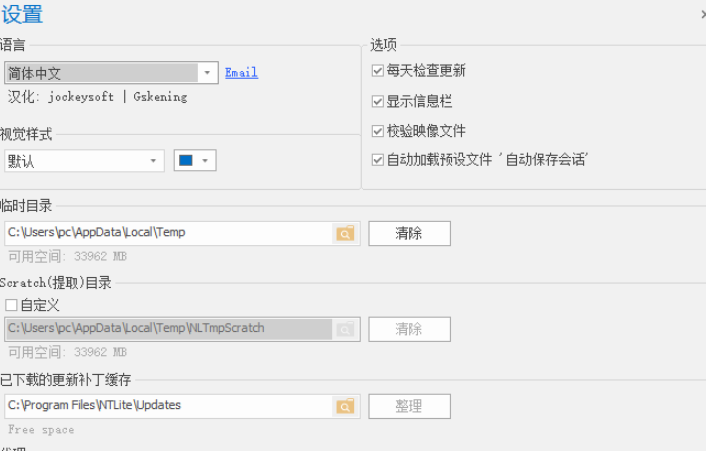This screenshot has height=451, width=706.
Task: Enable the 自定义 Scratch directory checkbox
Action: pos(11,305)
